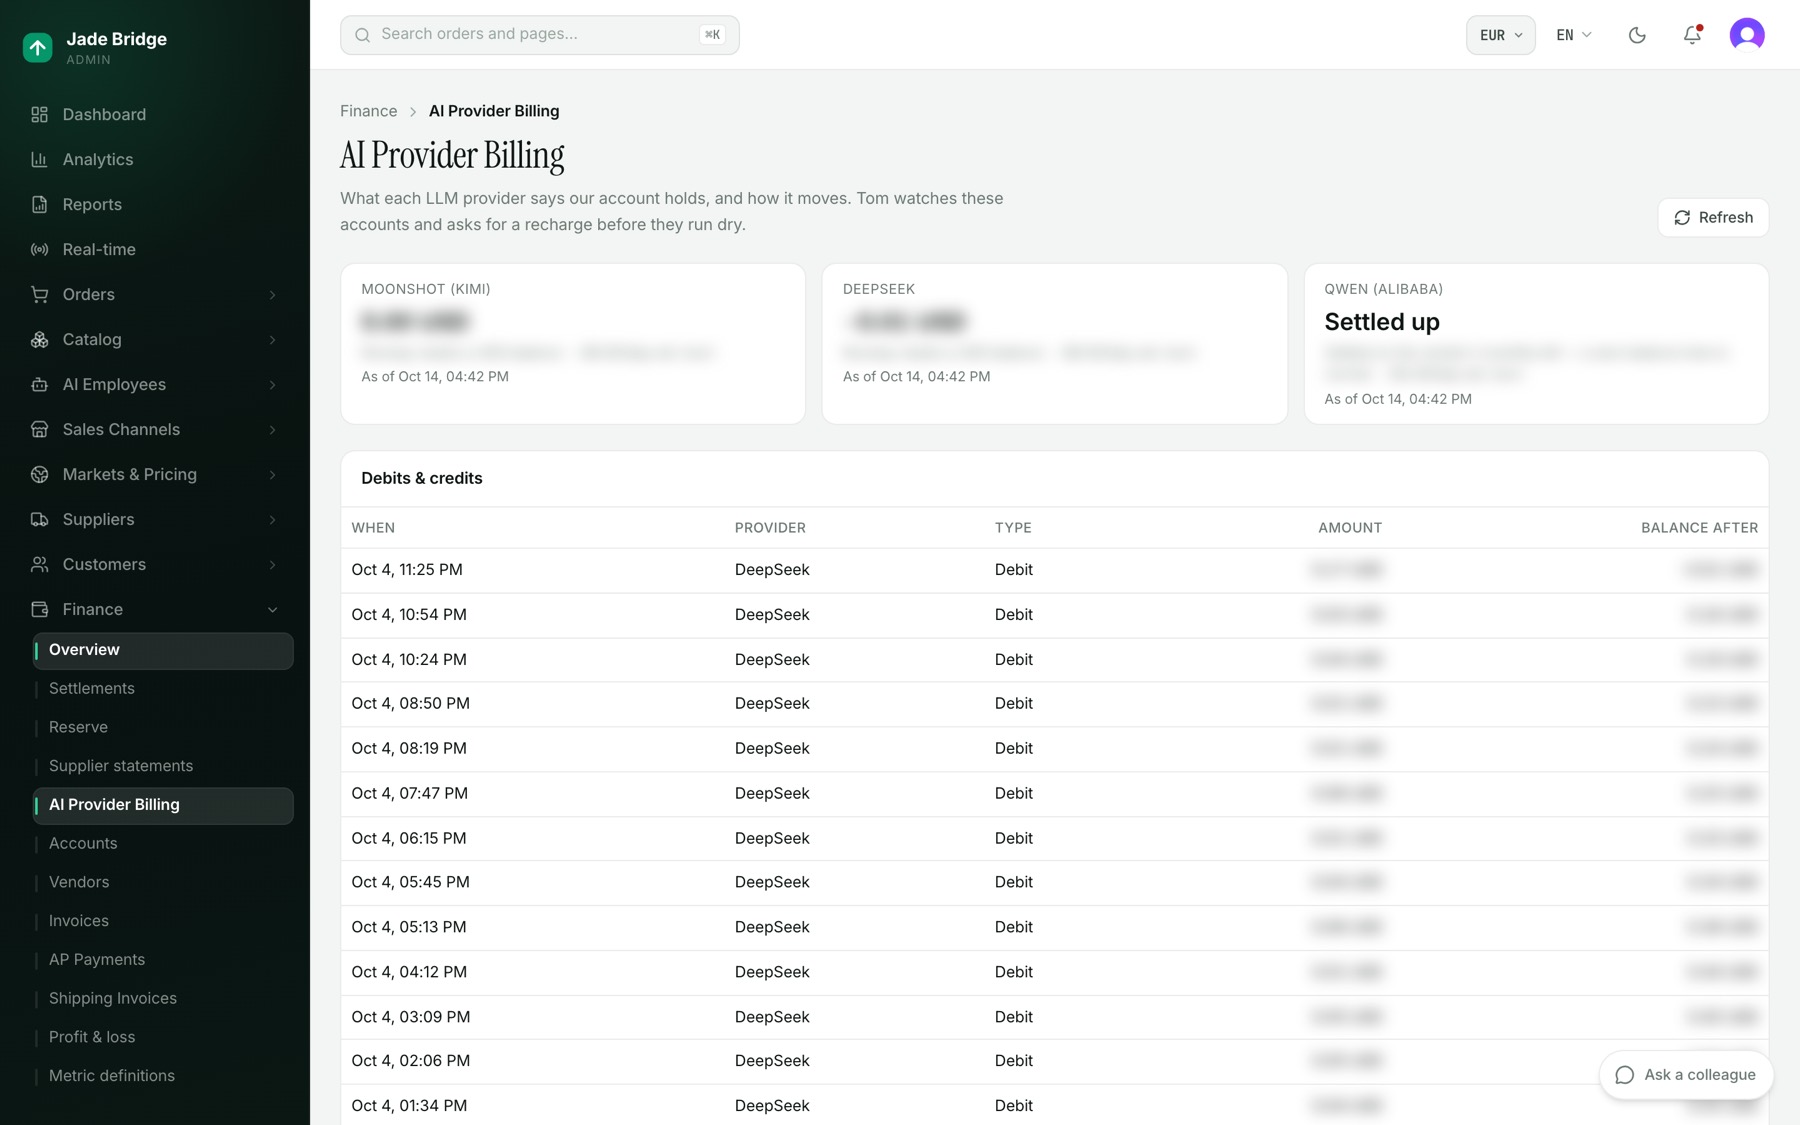The image size is (1800, 1125).
Task: Open the Real-time broadcast icon
Action: click(39, 249)
